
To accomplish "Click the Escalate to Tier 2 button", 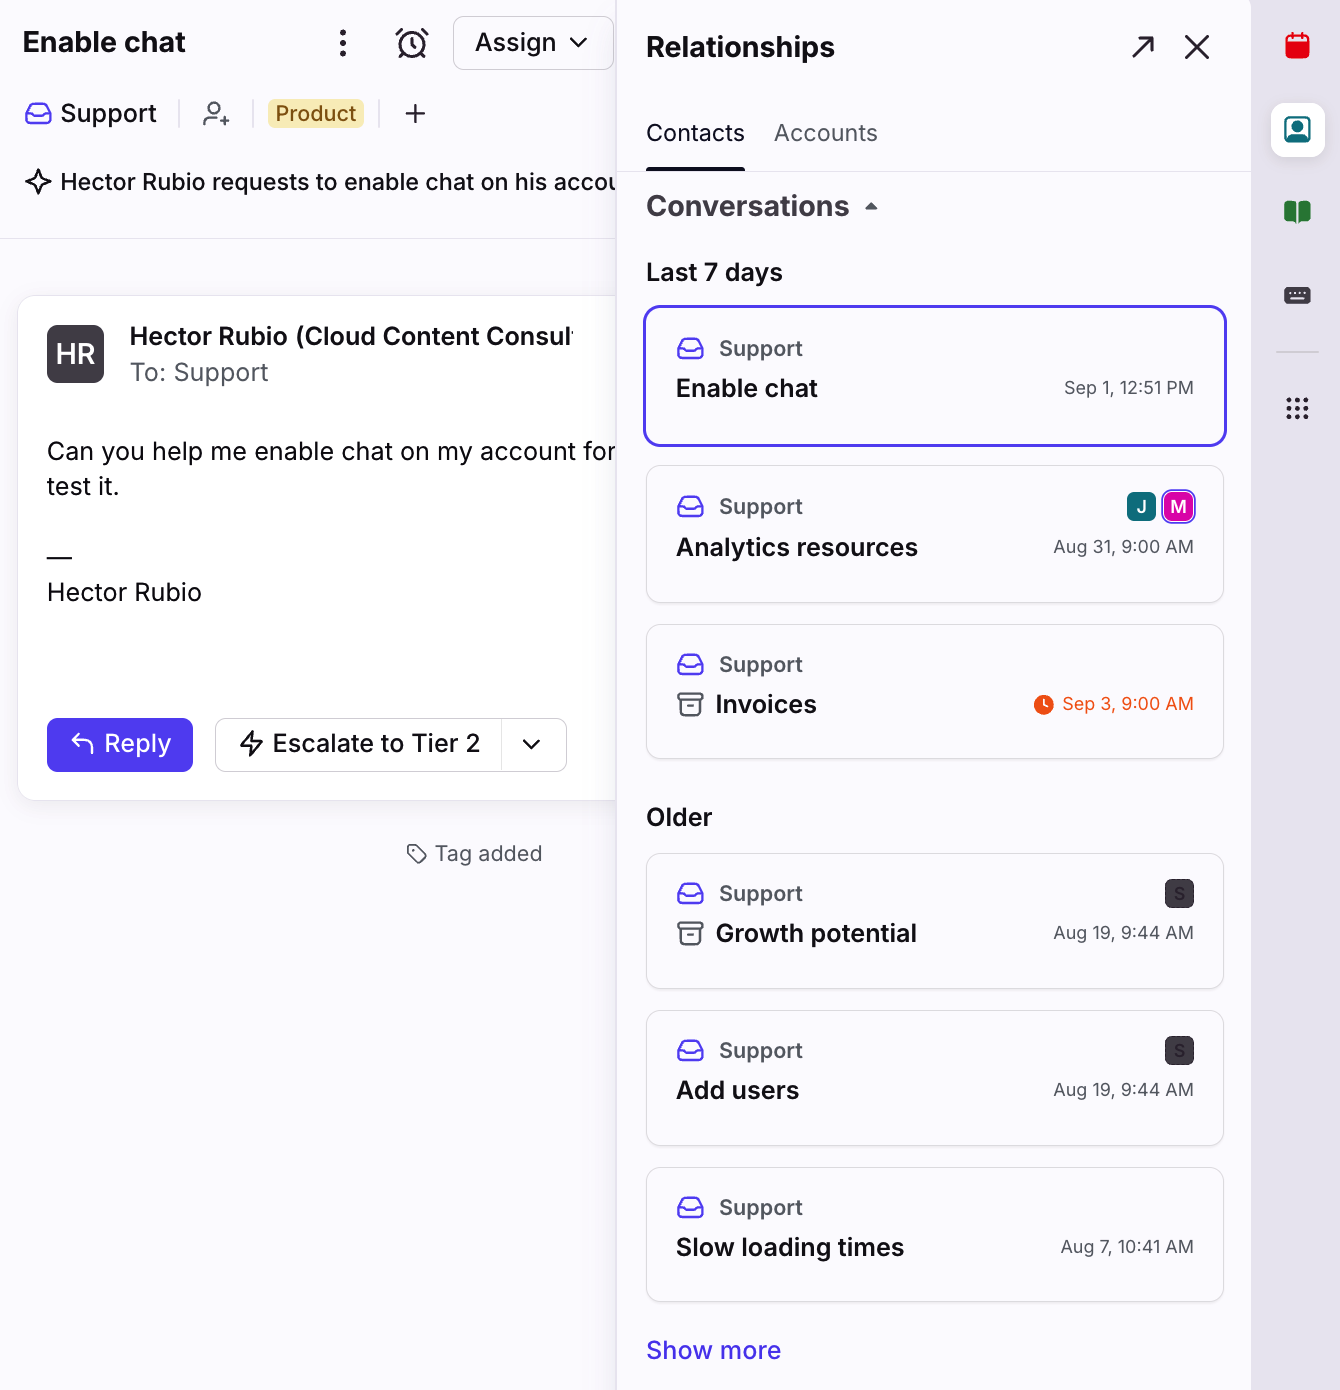I will tap(359, 744).
